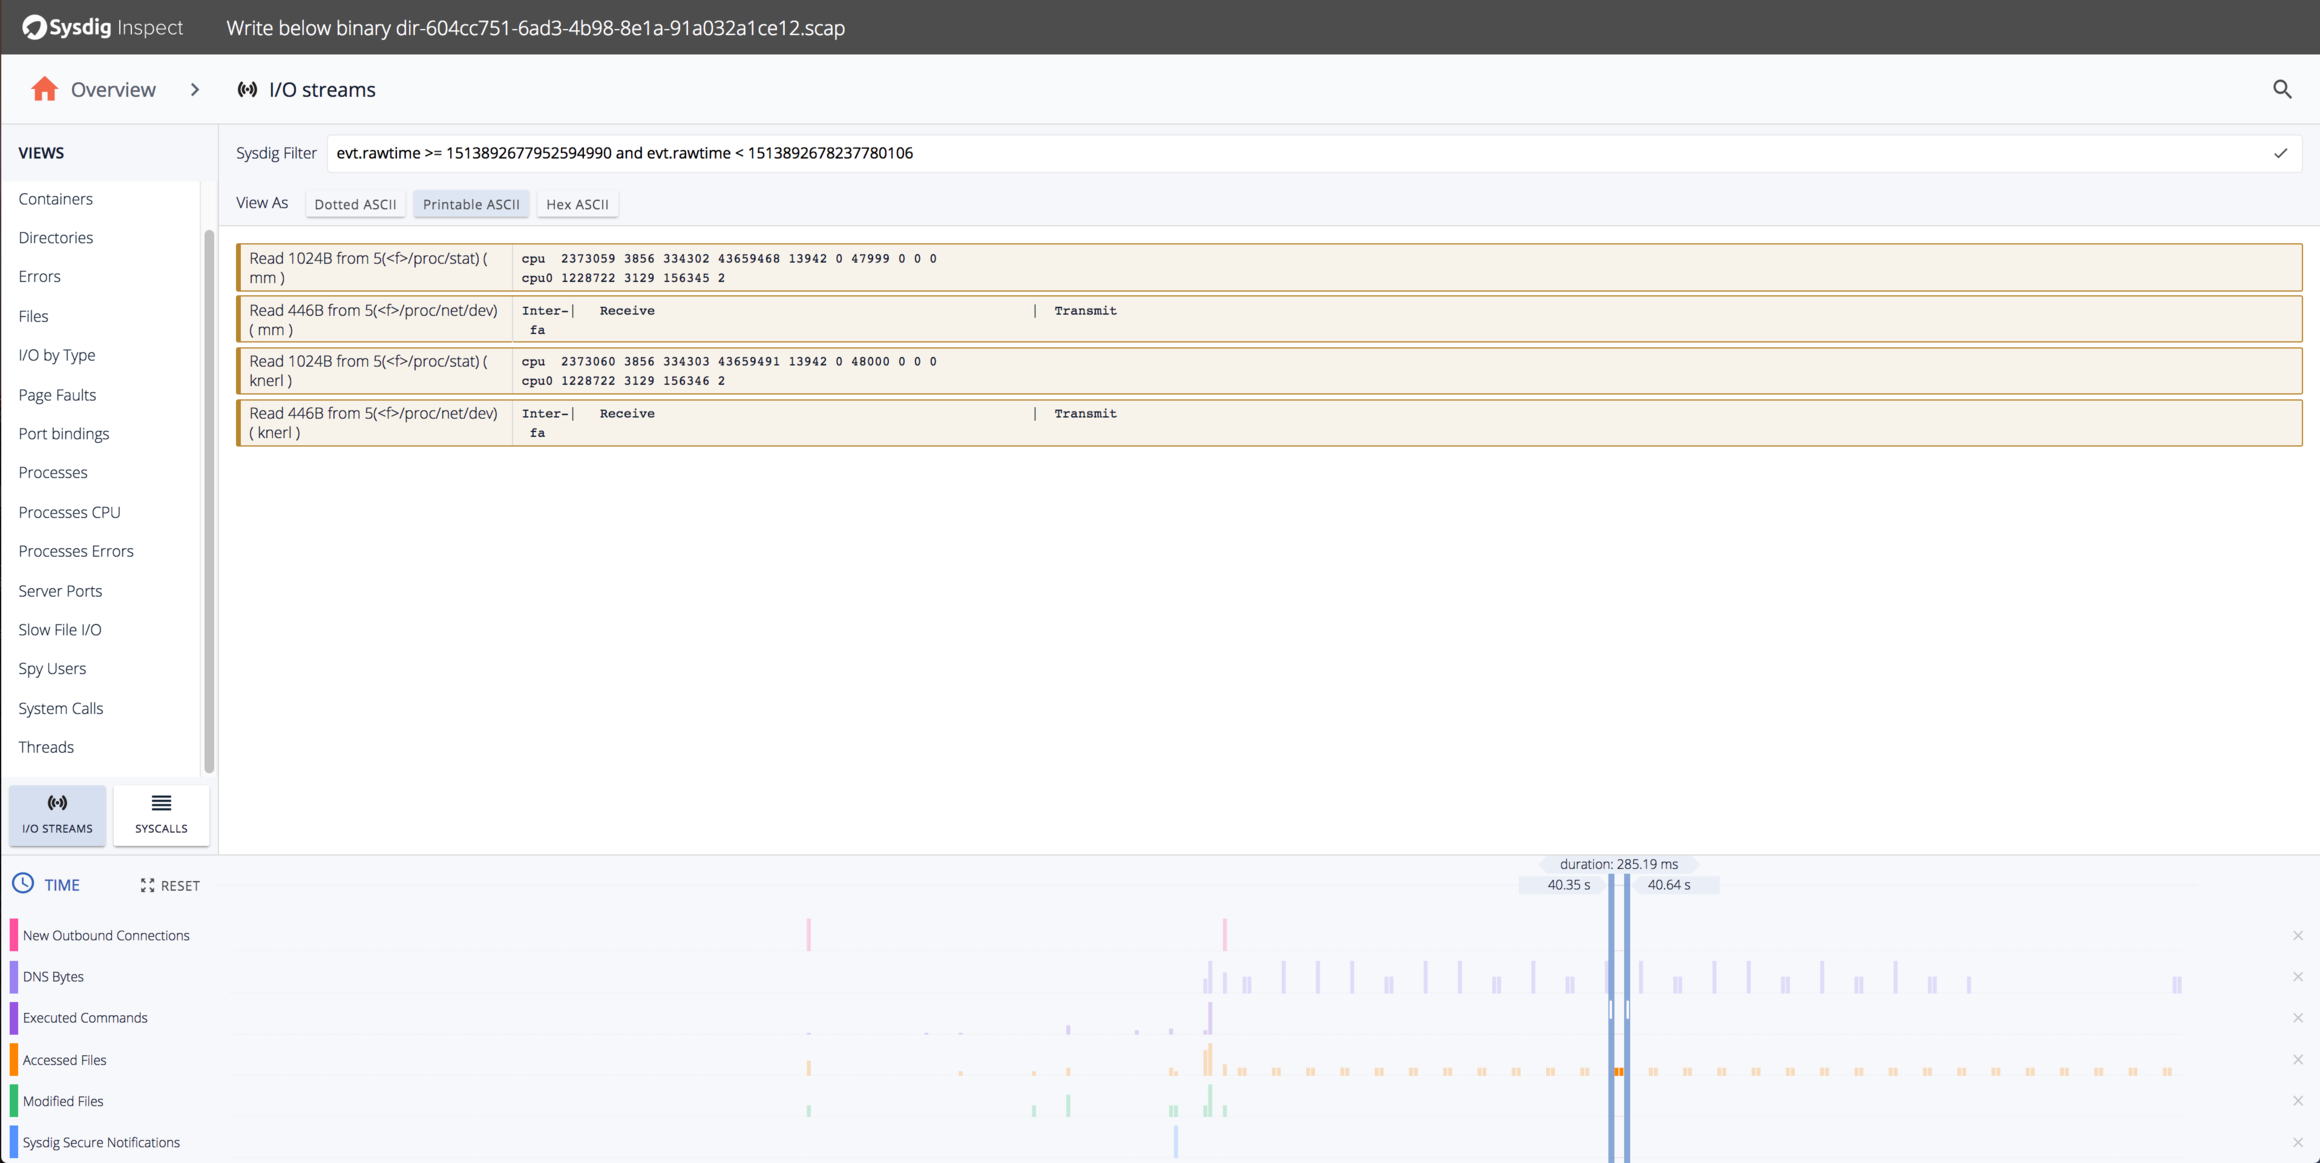Click the New Outbound Connections pink swatch

(14, 935)
